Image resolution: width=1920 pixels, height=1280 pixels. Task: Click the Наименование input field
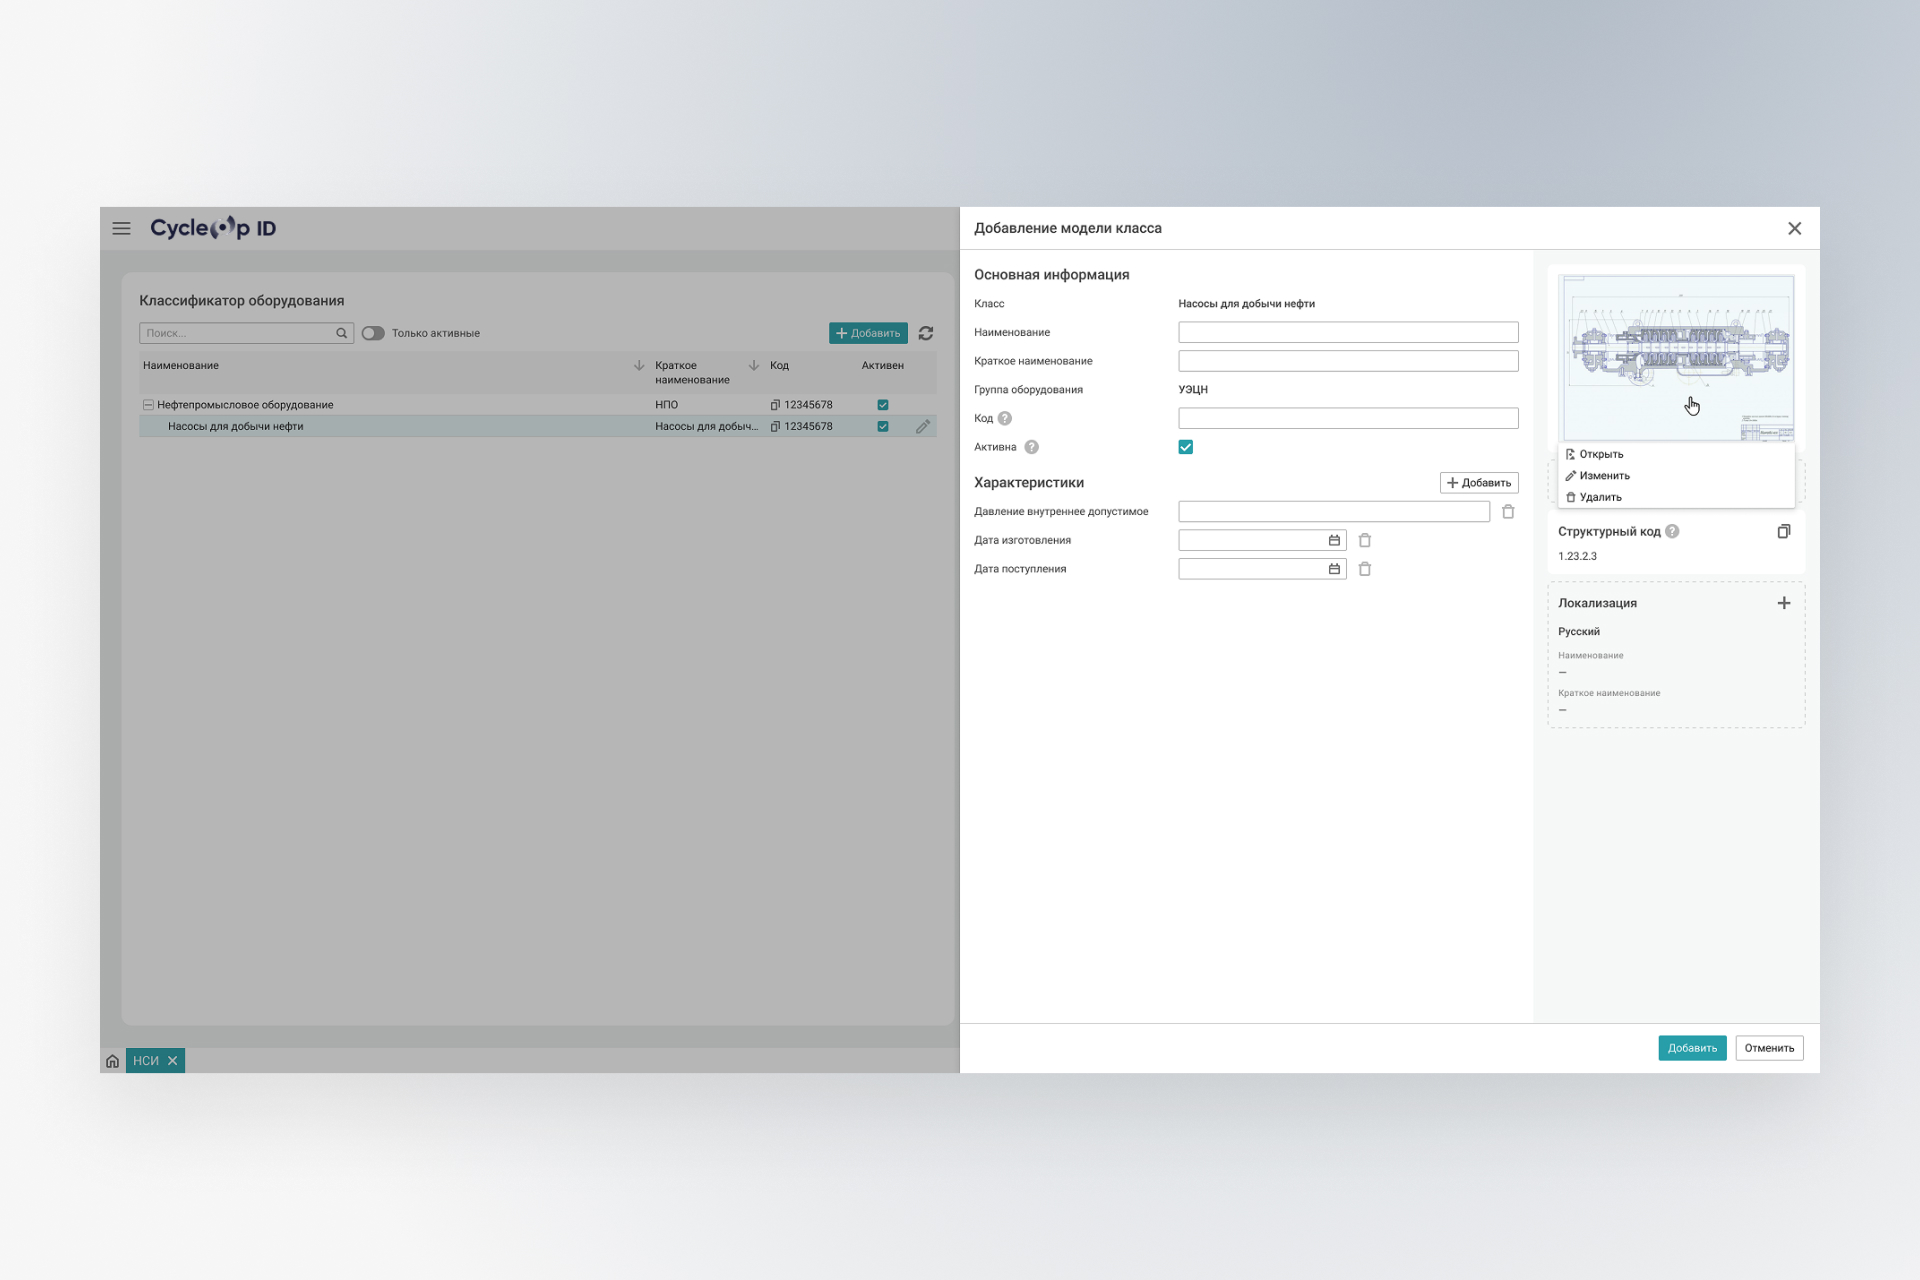point(1347,332)
